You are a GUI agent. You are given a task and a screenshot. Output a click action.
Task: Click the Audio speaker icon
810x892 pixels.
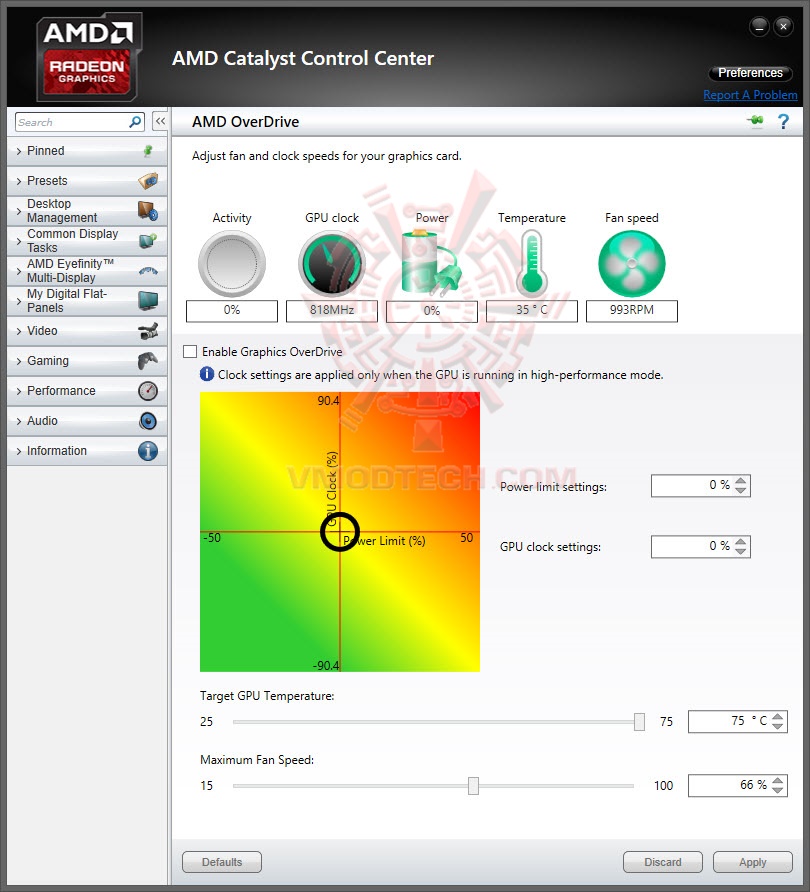coord(148,421)
